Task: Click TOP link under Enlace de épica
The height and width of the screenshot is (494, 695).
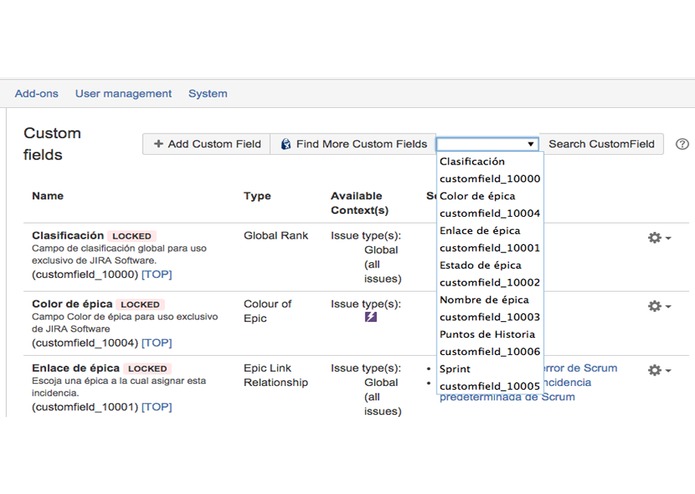Action: (x=156, y=407)
